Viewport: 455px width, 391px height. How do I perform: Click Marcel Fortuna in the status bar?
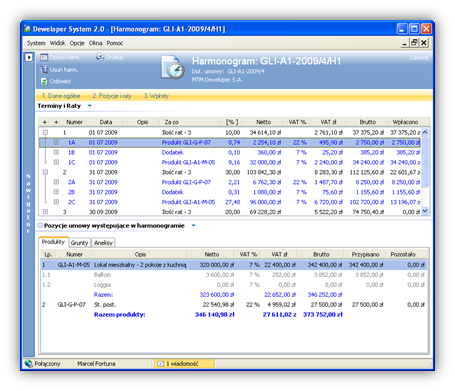[96, 364]
